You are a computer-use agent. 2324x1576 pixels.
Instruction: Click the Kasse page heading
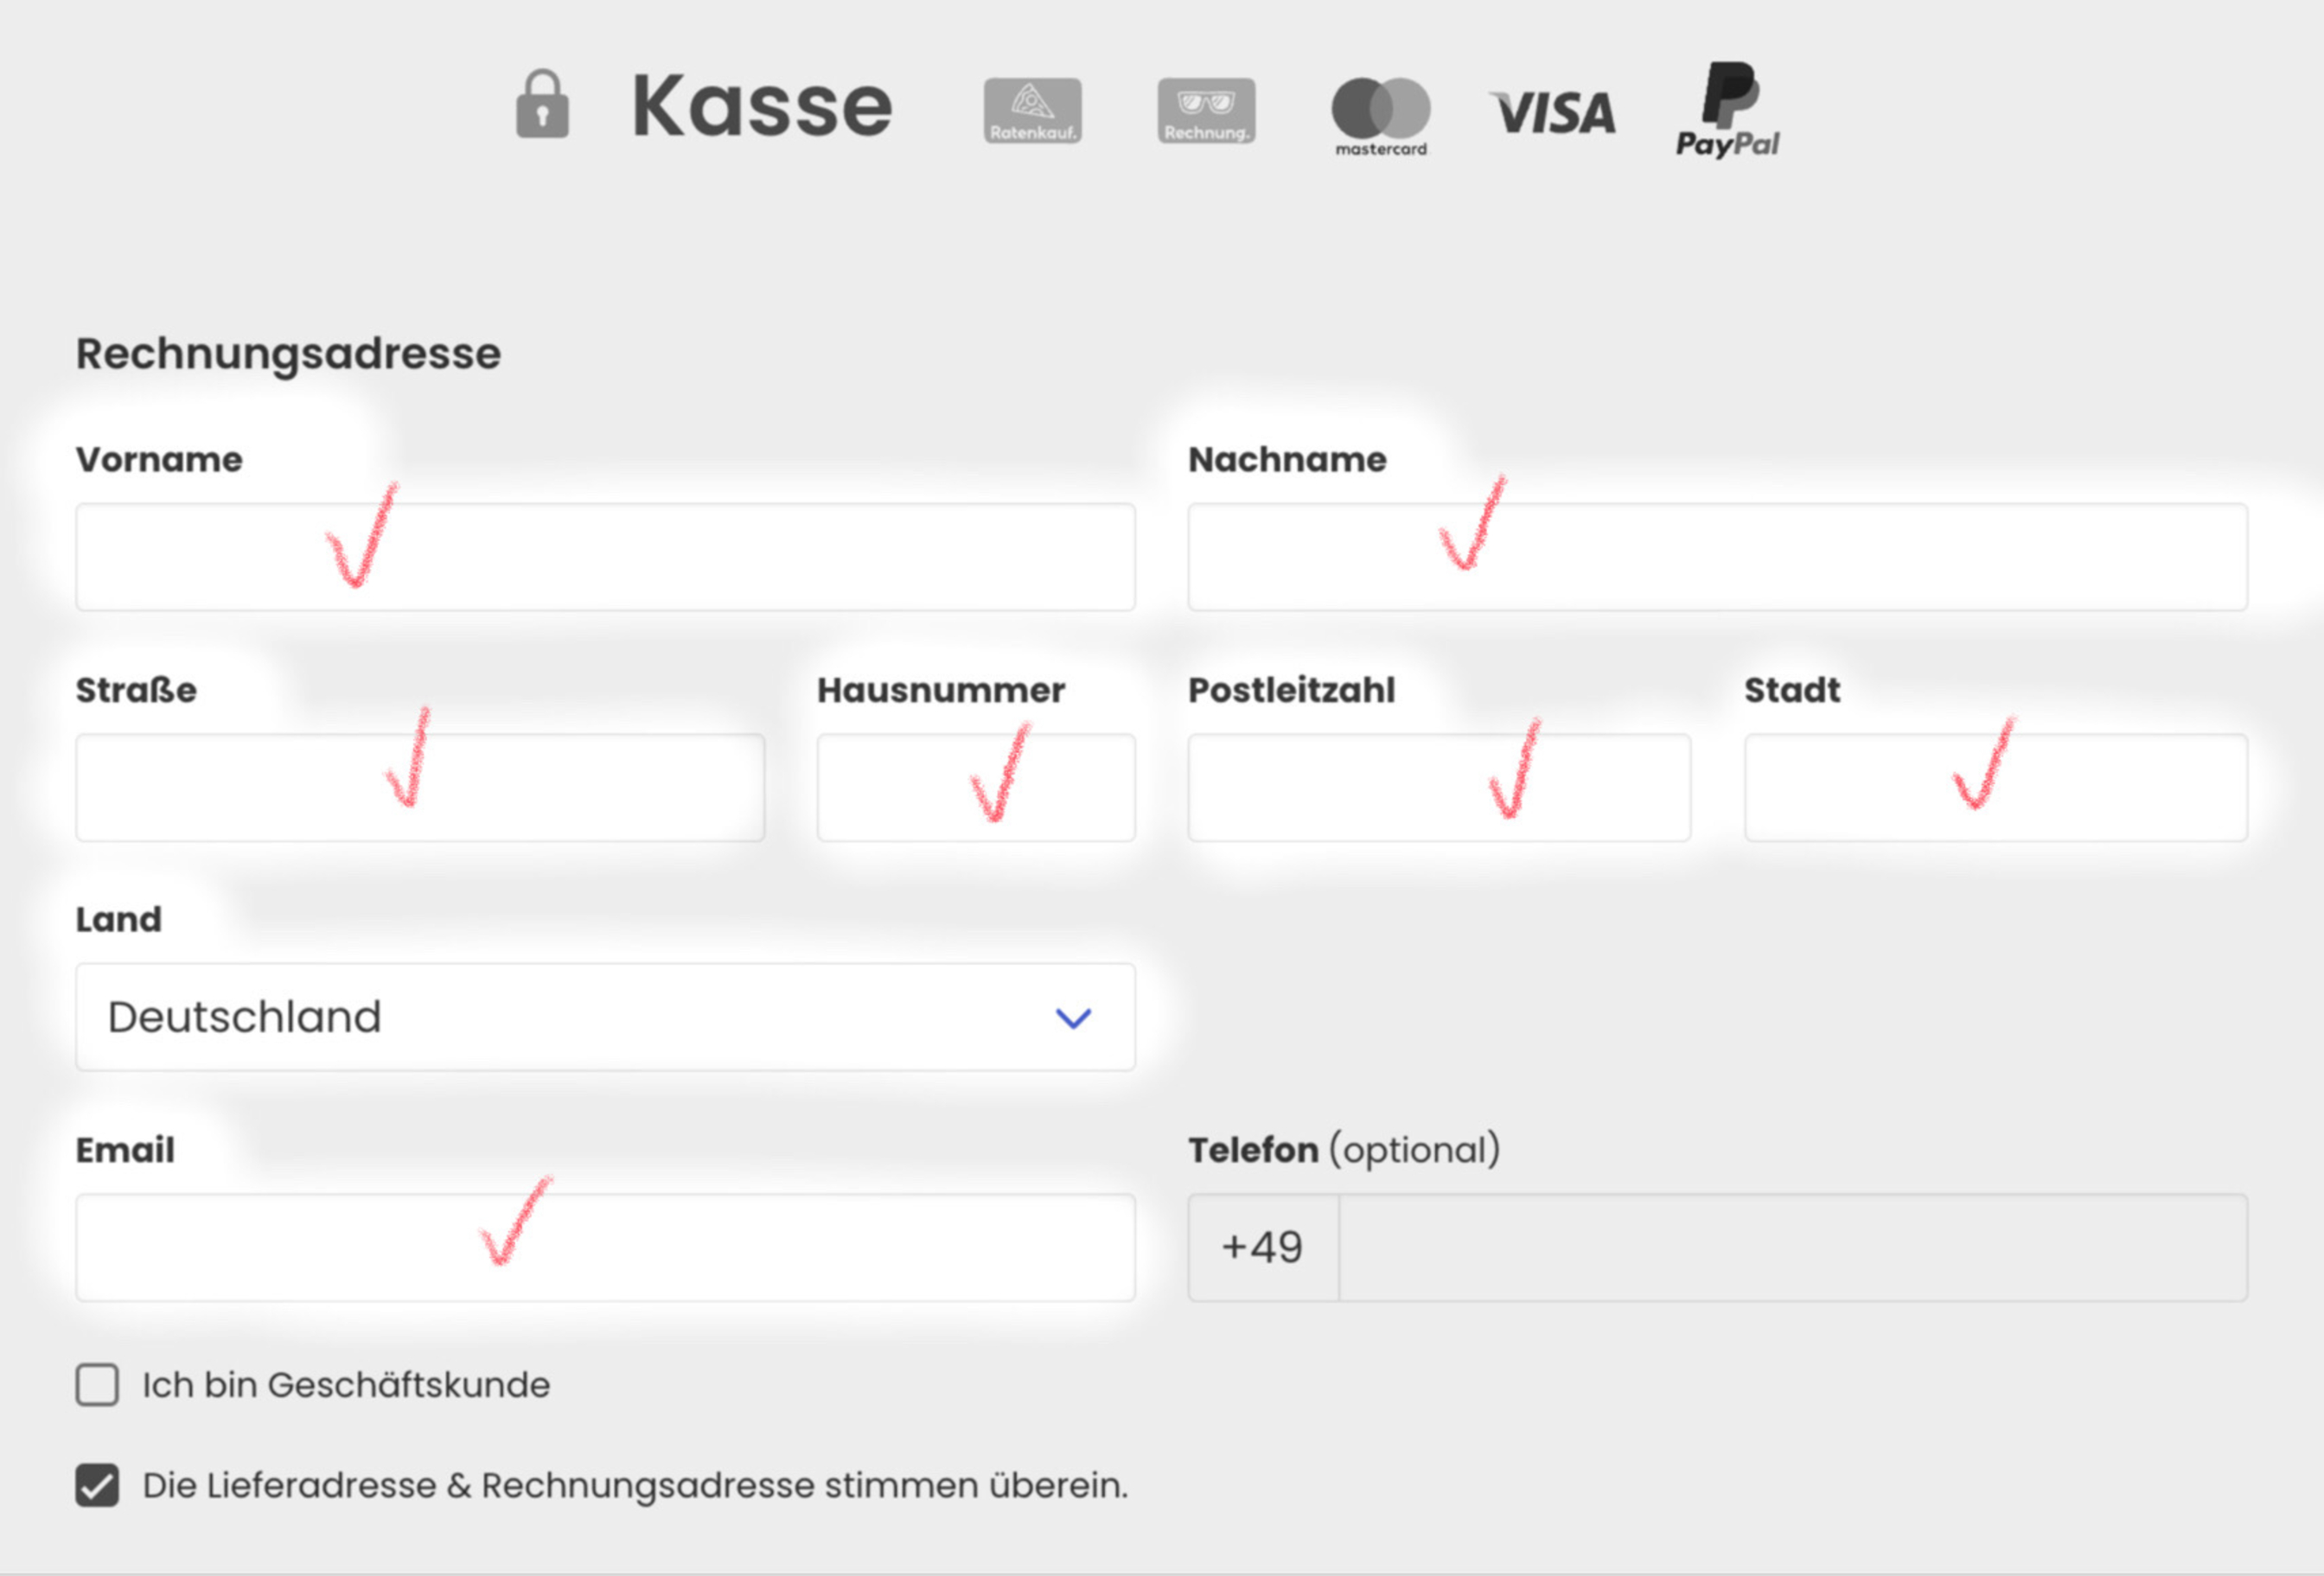762,106
